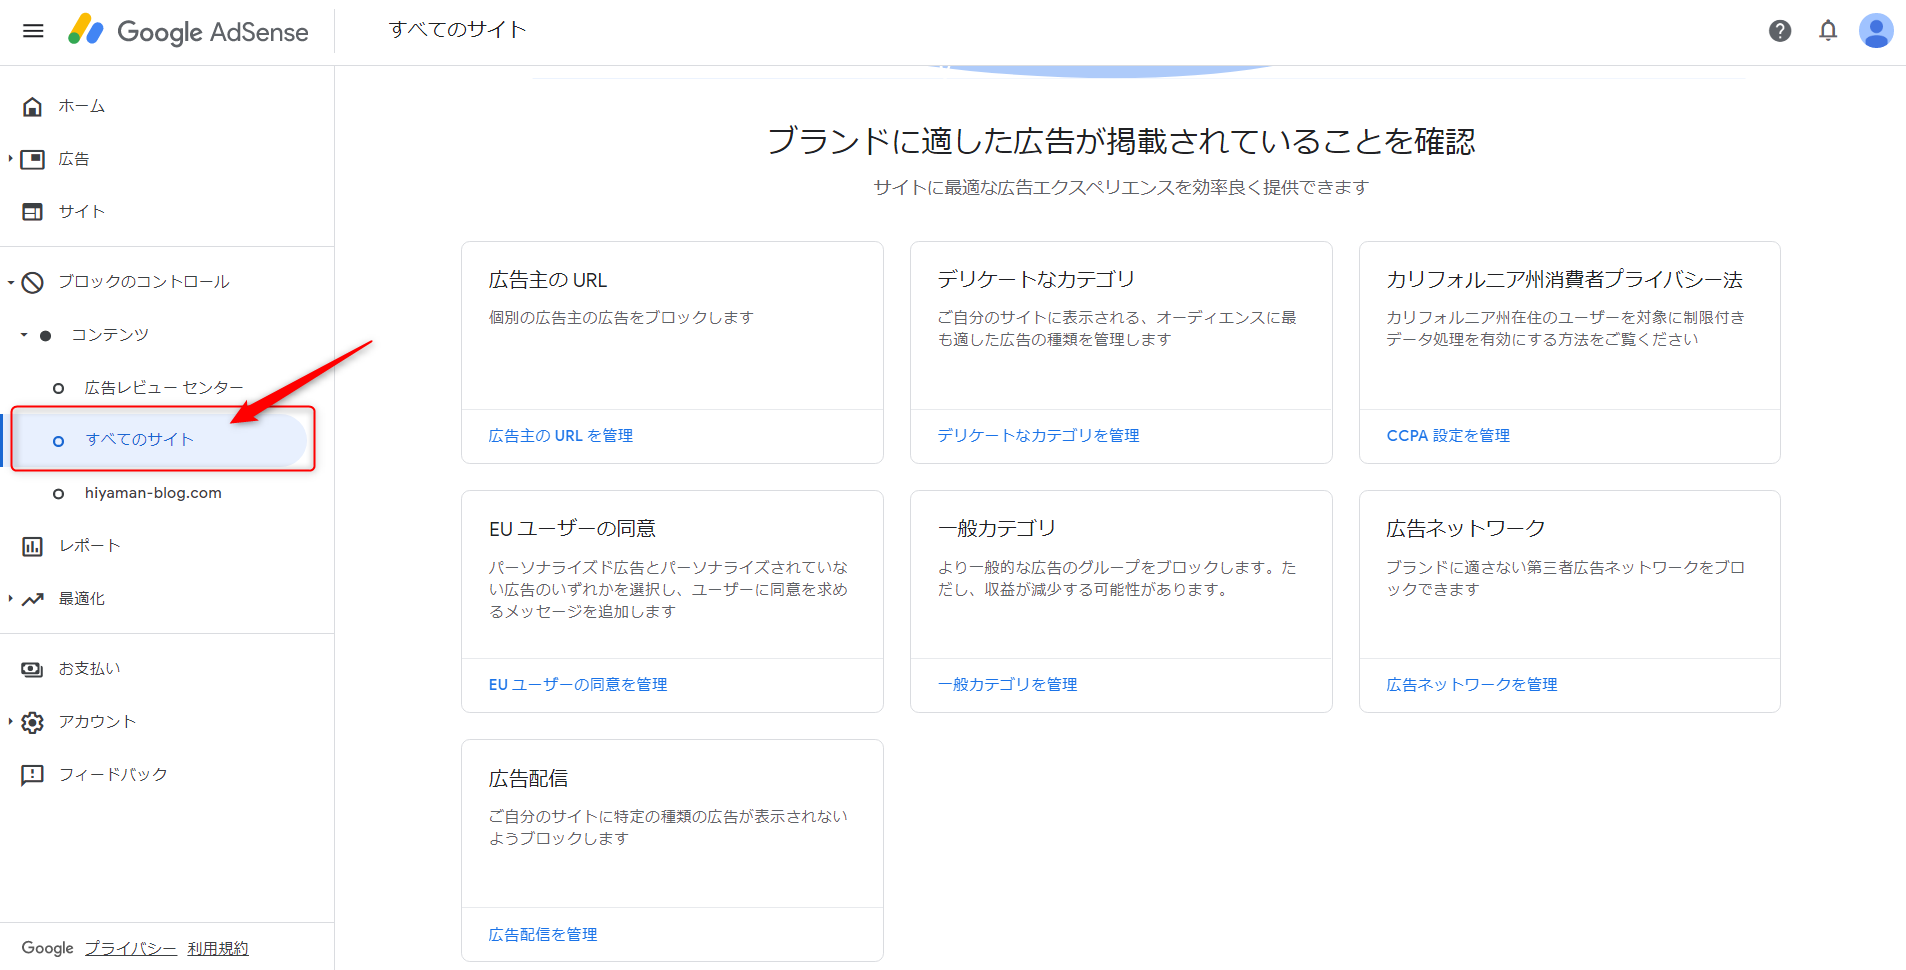Expand the 広告 sidebar section arrow
Viewport: 1906px width, 970px height.
pos(10,159)
